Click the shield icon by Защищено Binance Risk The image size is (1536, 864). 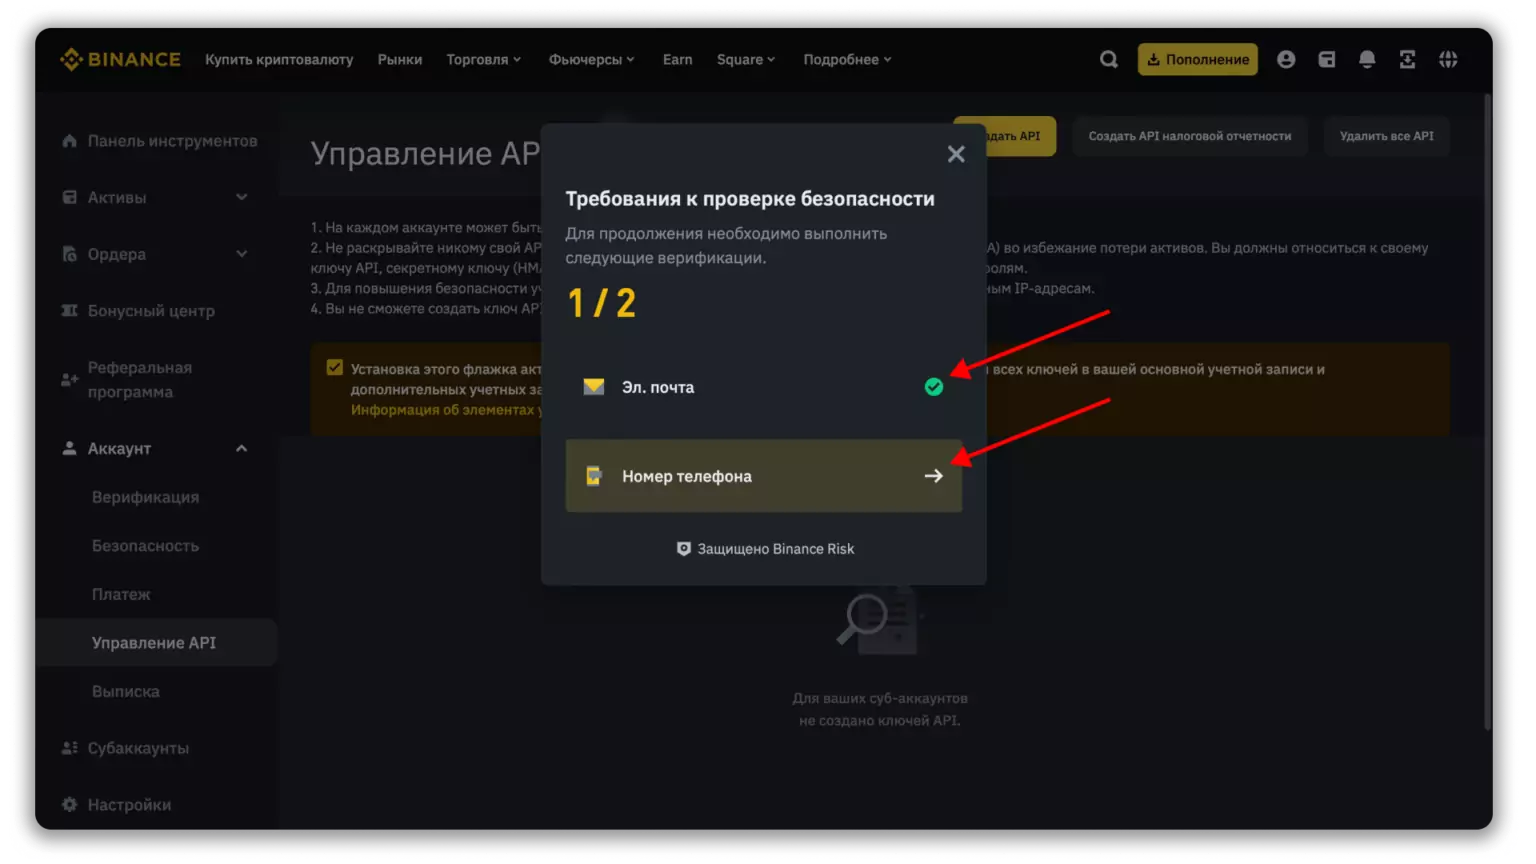(684, 549)
